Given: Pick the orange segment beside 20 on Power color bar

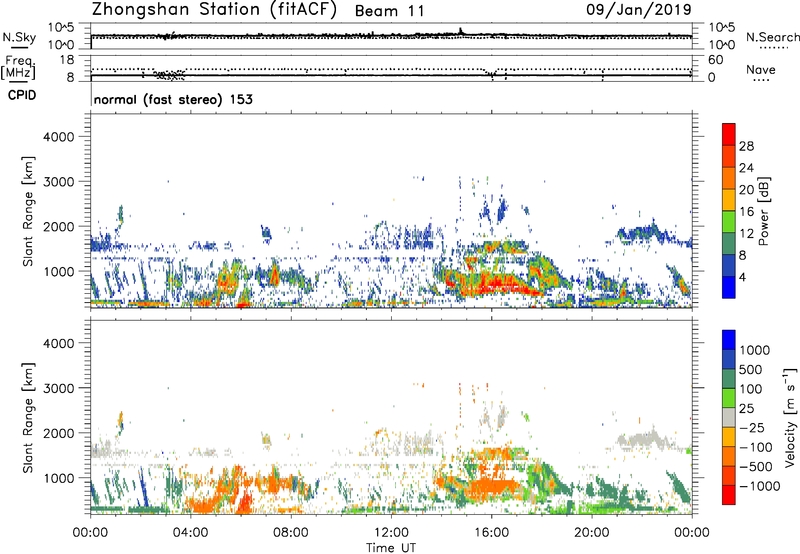Looking at the screenshot, I should (729, 178).
